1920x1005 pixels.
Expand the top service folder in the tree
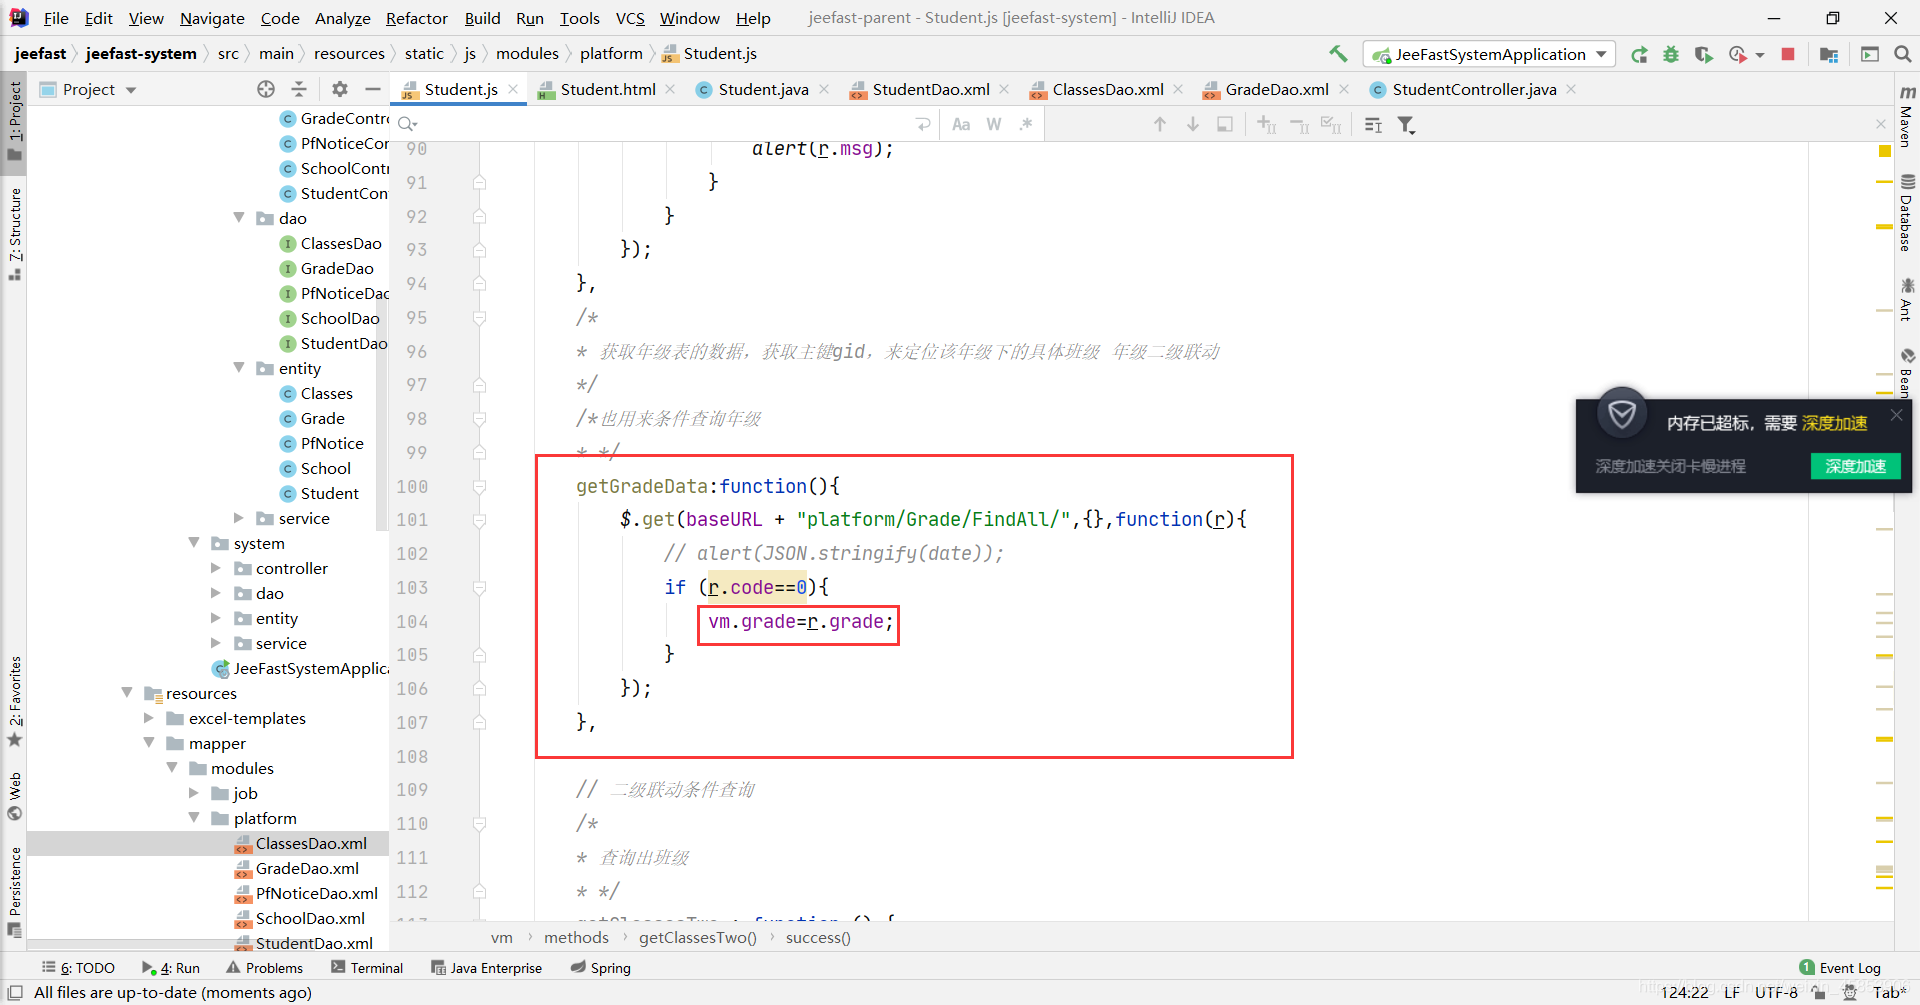[x=239, y=518]
